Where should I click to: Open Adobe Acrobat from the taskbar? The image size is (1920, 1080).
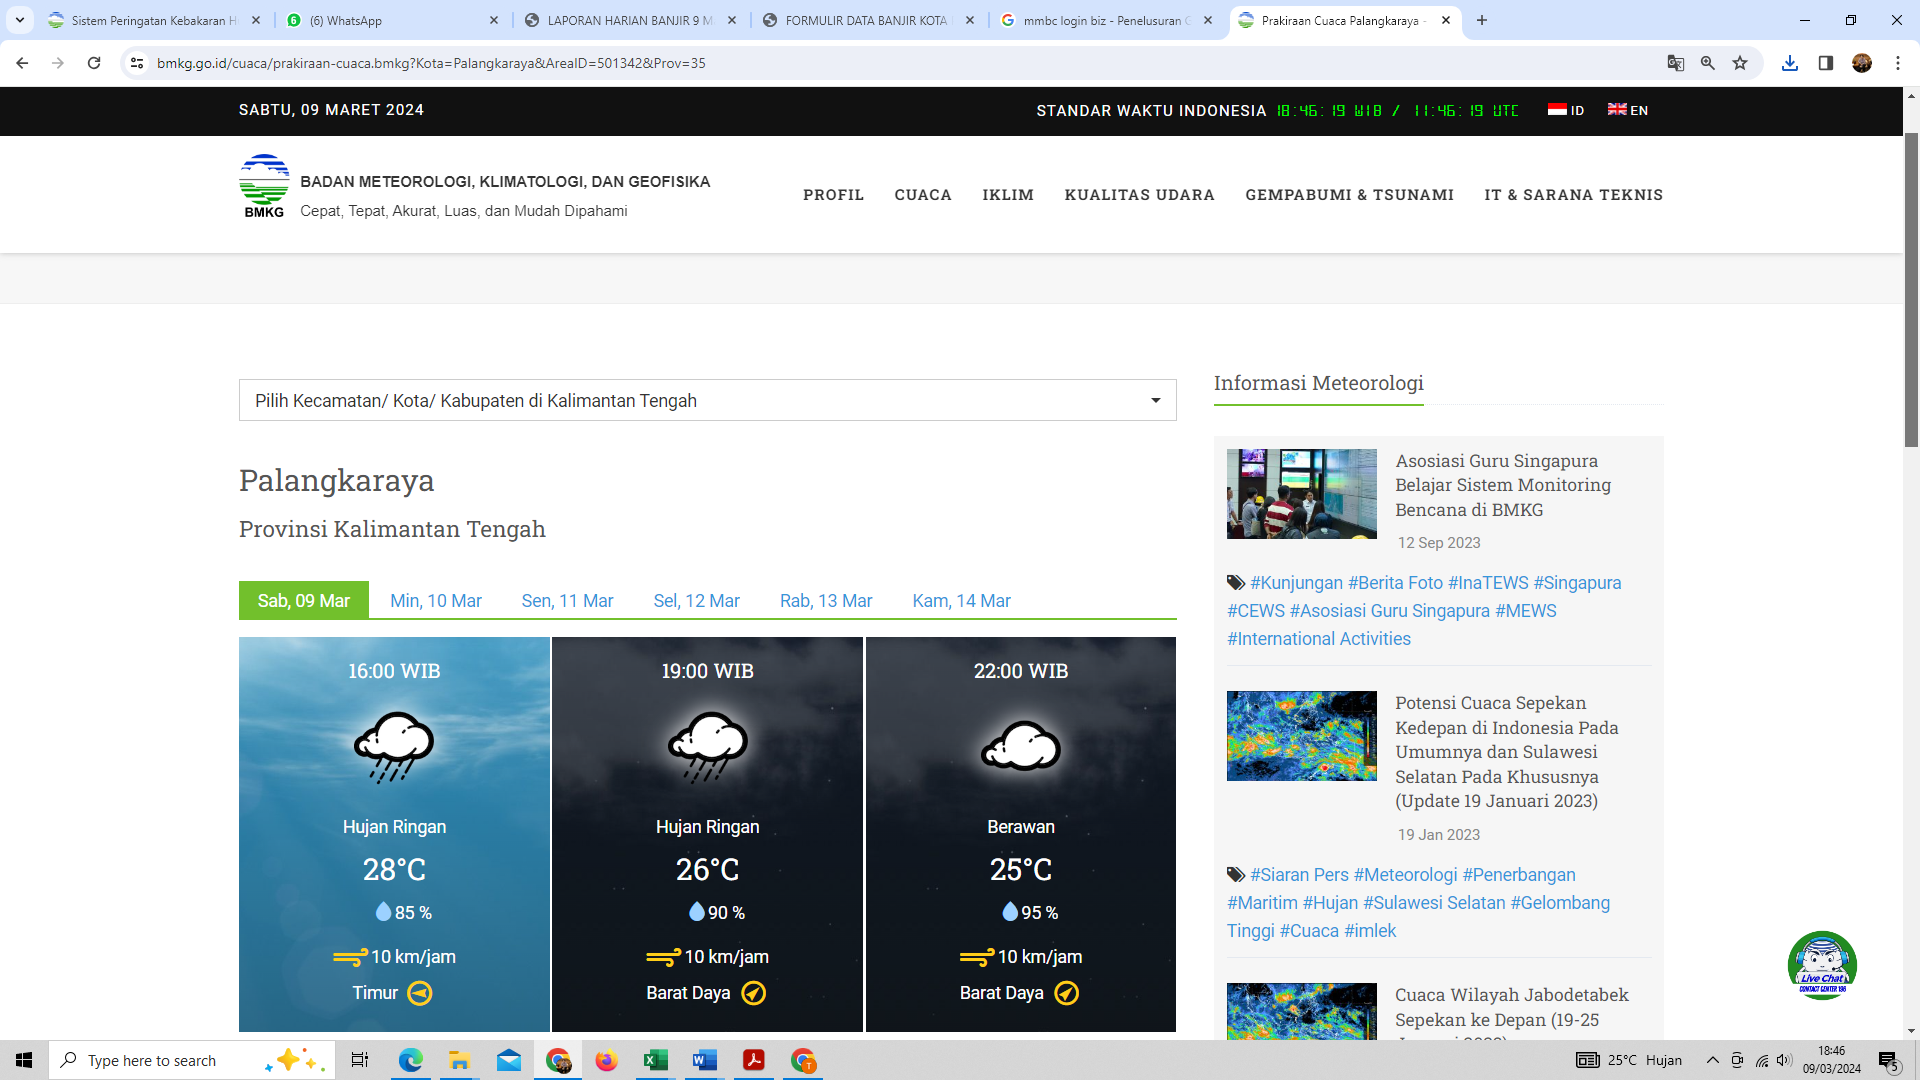coord(754,1060)
